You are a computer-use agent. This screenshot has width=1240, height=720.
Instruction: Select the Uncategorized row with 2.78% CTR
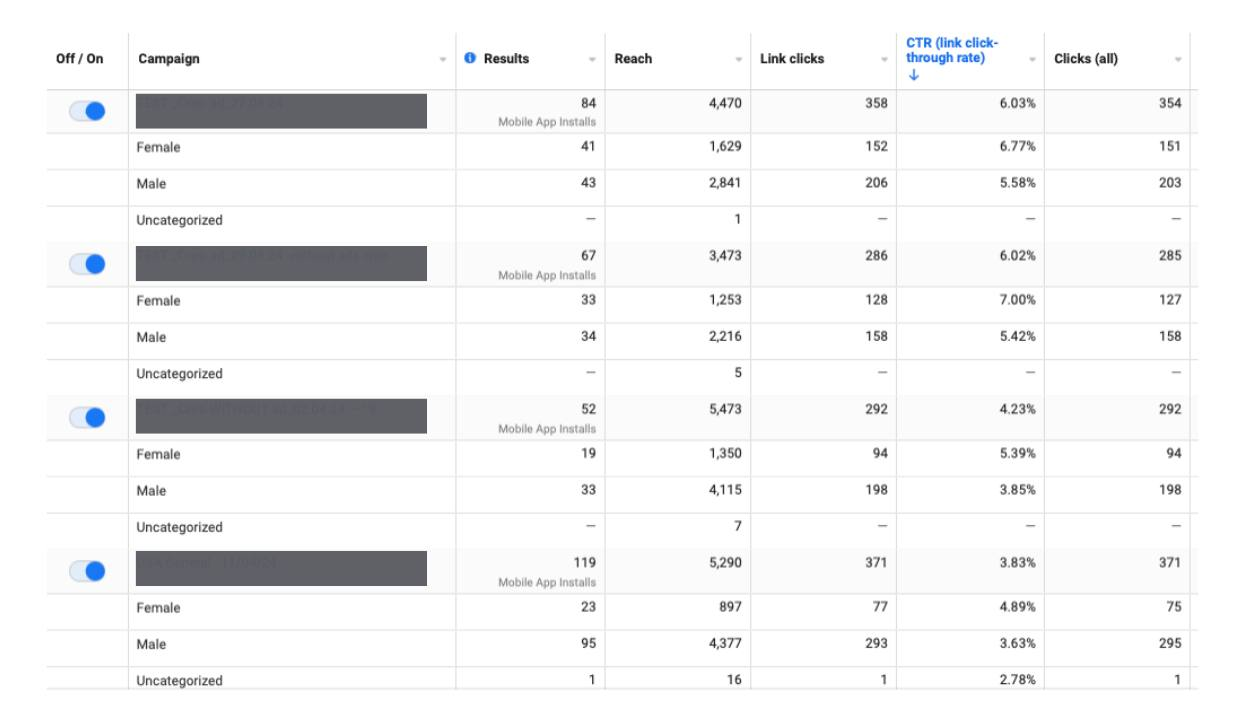tap(179, 681)
